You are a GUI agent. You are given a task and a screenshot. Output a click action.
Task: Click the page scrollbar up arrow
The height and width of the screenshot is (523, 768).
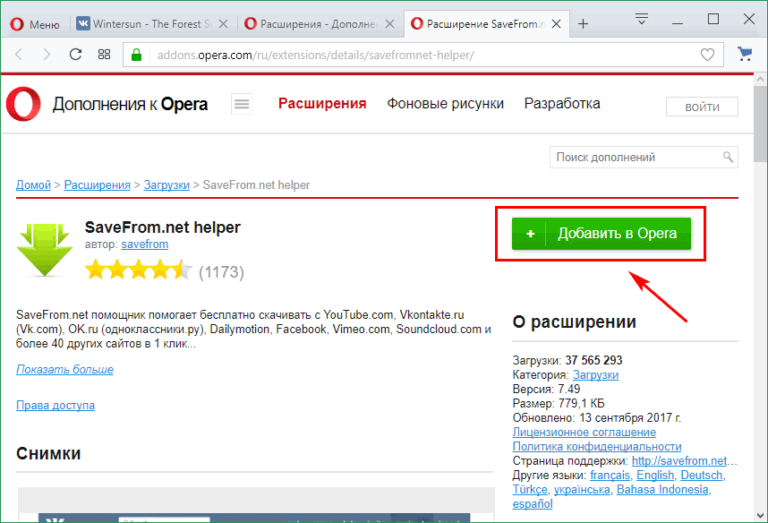point(760,79)
